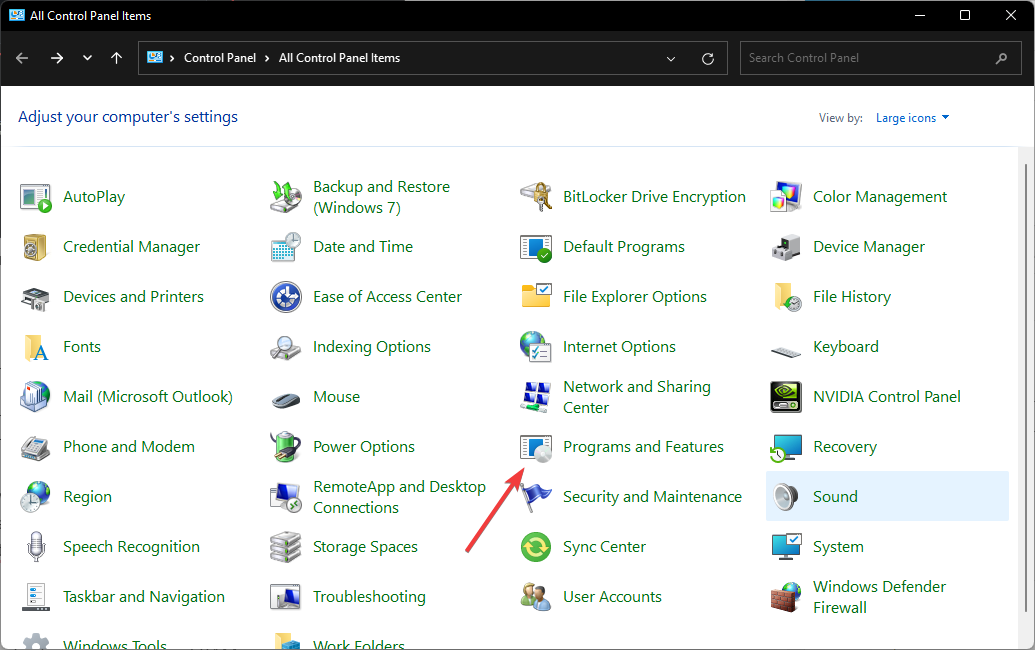Click the Ease of Access Center icon

coord(286,297)
